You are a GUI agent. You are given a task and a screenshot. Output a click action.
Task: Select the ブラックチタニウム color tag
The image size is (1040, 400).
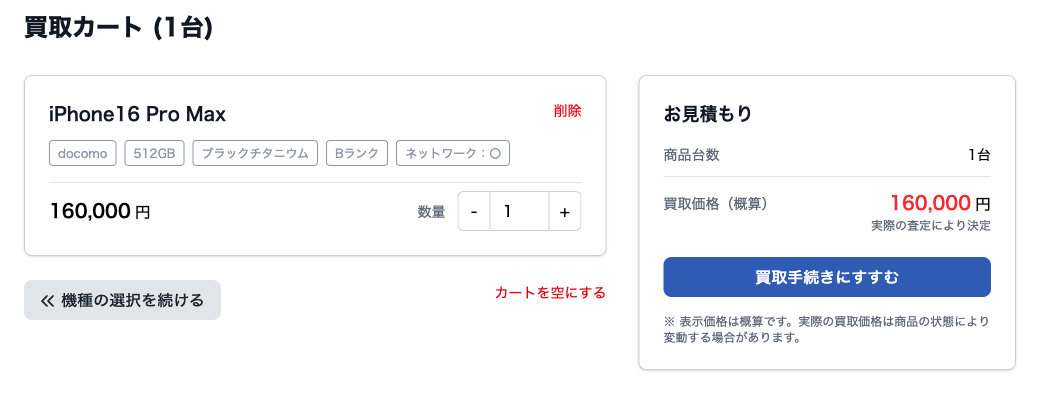[x=255, y=153]
